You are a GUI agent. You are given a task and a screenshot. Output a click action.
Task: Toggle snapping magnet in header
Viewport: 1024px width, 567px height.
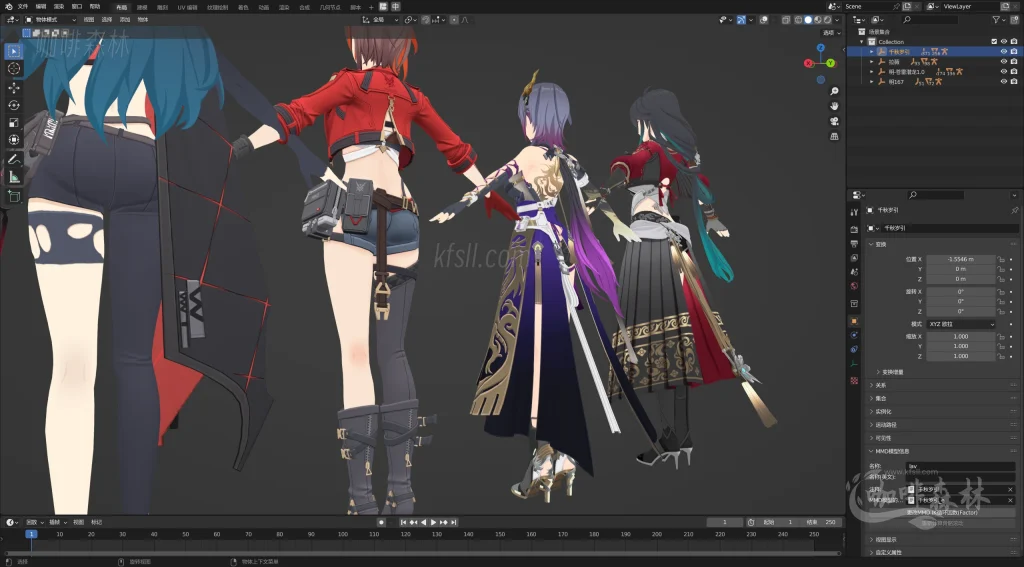point(426,20)
